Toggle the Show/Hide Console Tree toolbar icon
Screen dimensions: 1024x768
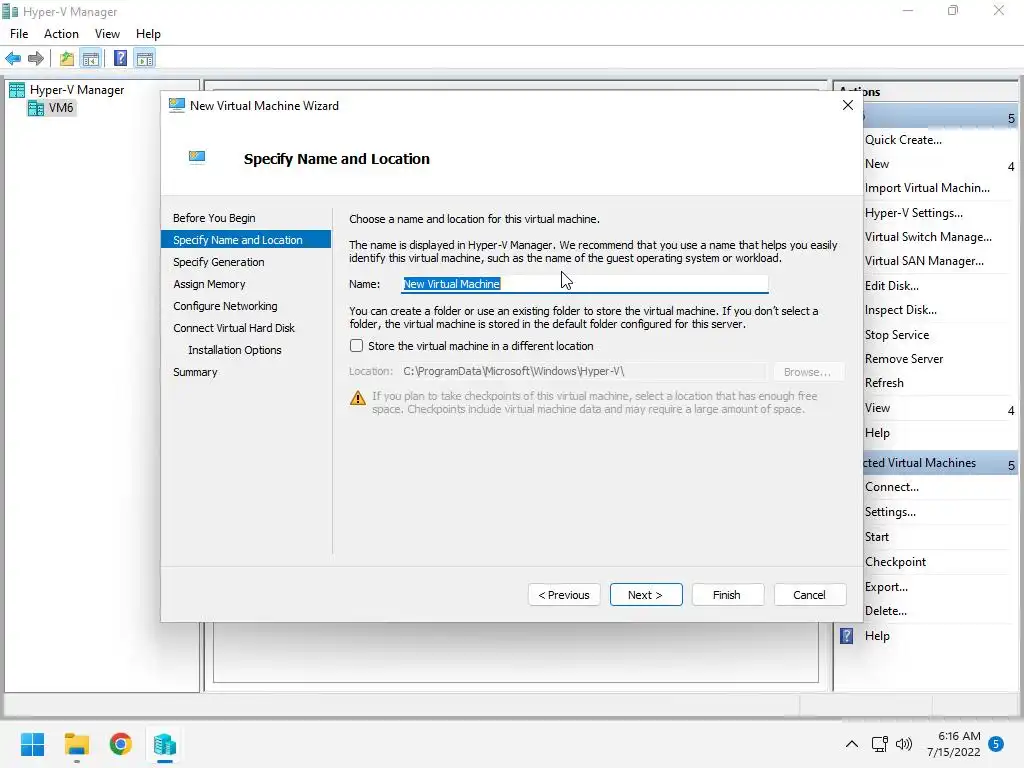tap(91, 59)
